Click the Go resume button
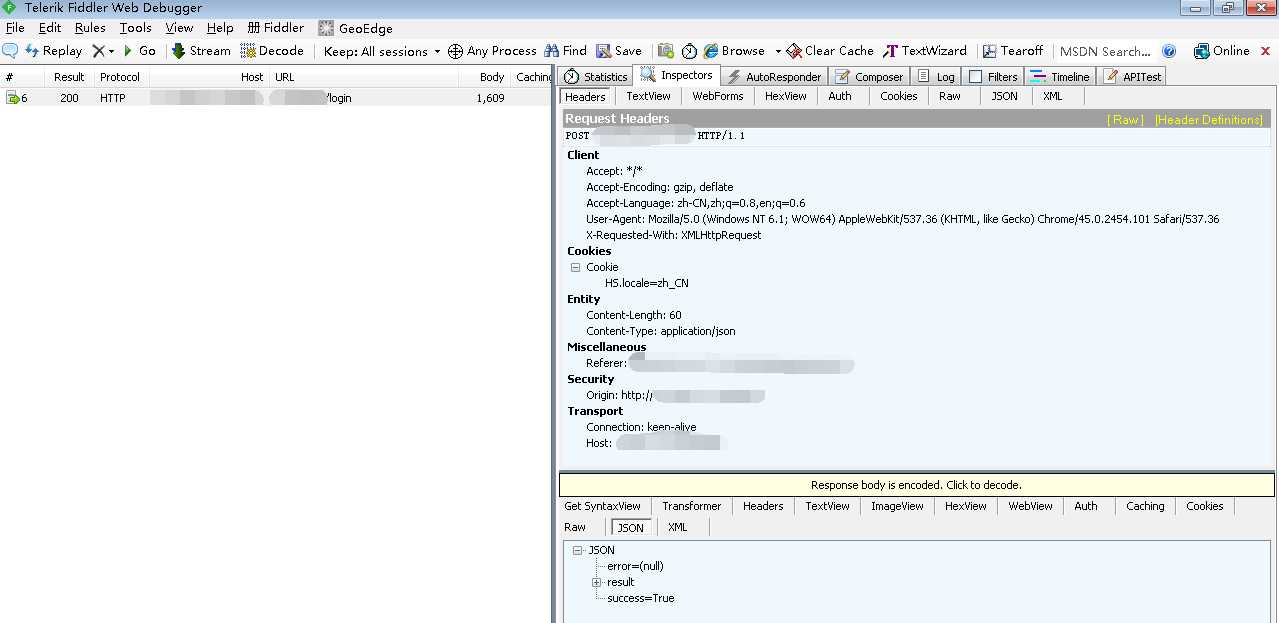The image size is (1279, 623). click(139, 51)
